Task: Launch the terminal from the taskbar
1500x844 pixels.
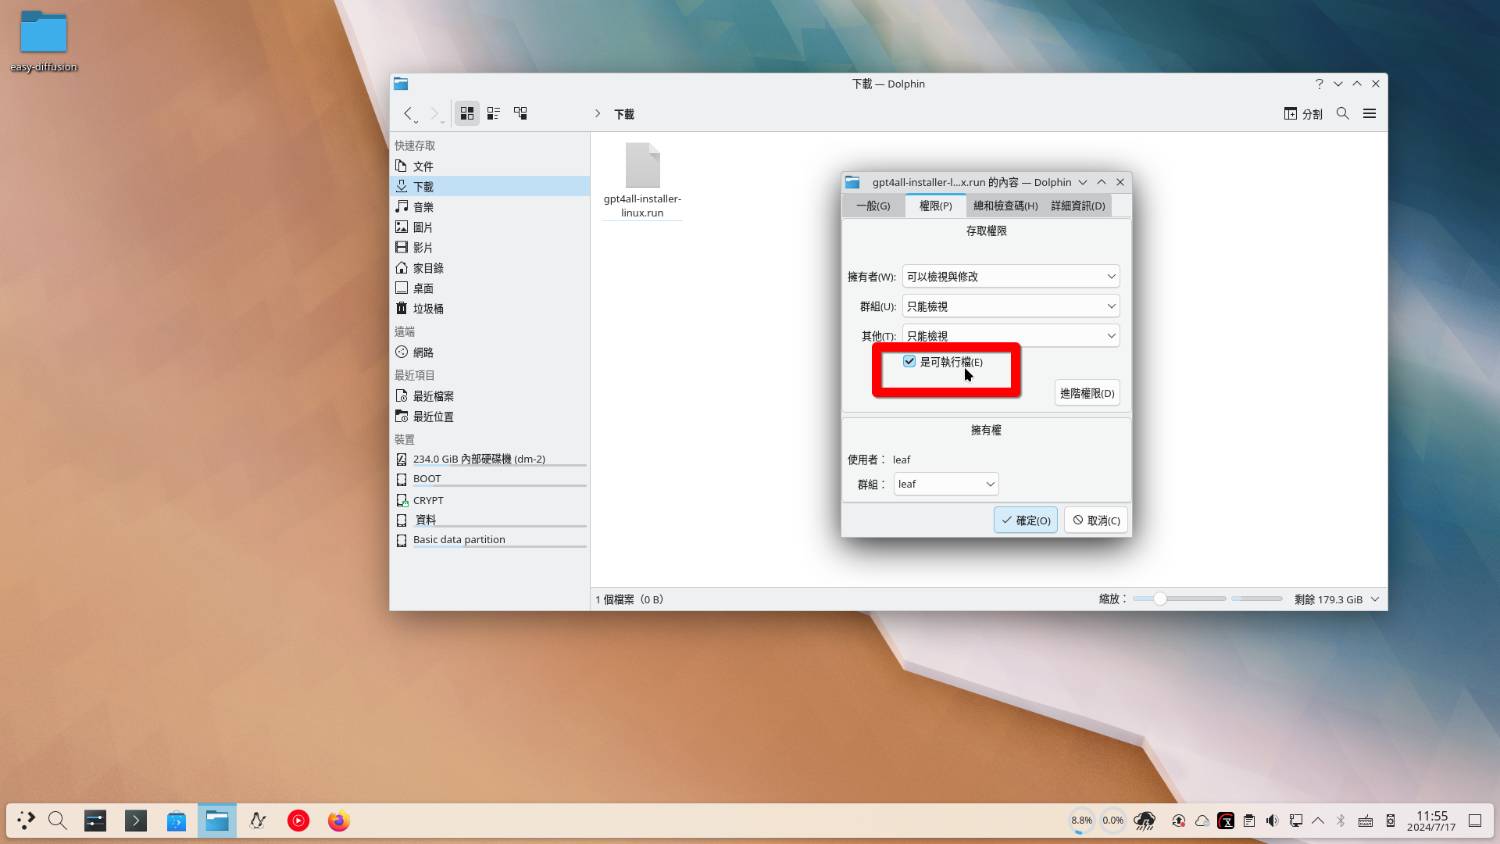Action: [136, 821]
